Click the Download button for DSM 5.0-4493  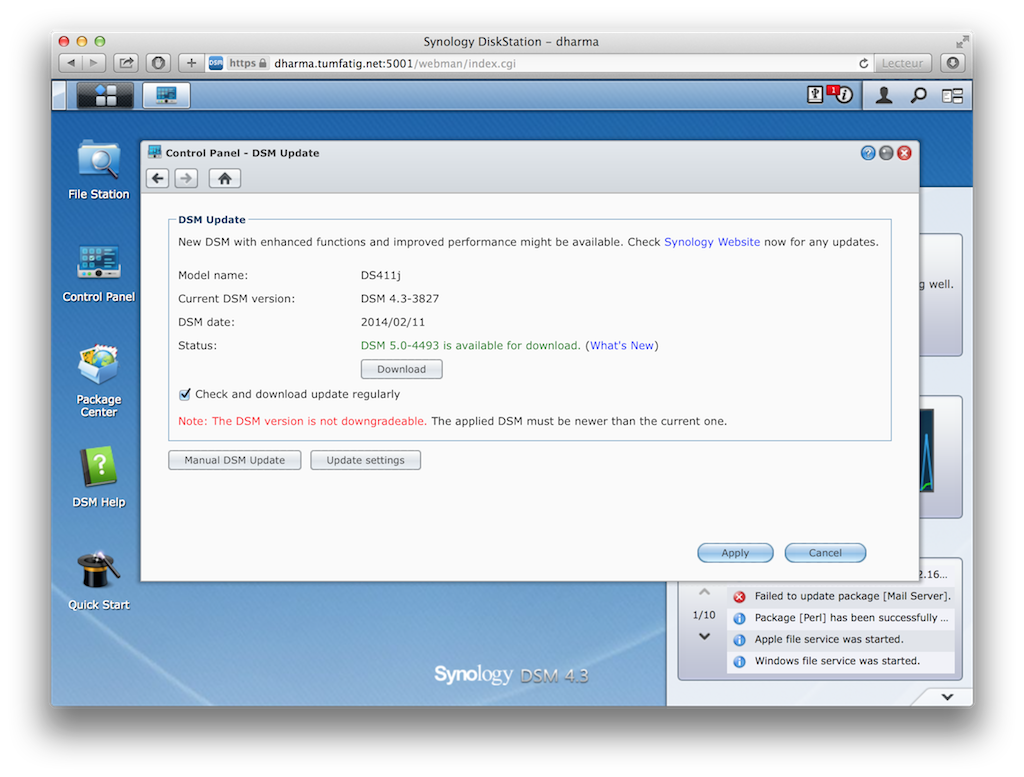402,369
